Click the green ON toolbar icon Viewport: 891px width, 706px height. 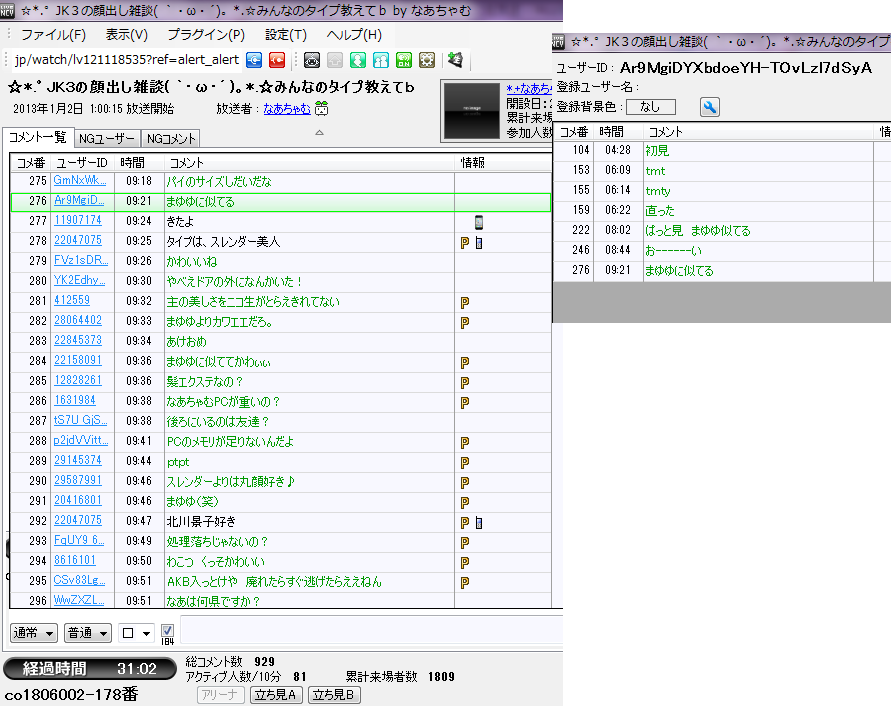click(x=404, y=60)
